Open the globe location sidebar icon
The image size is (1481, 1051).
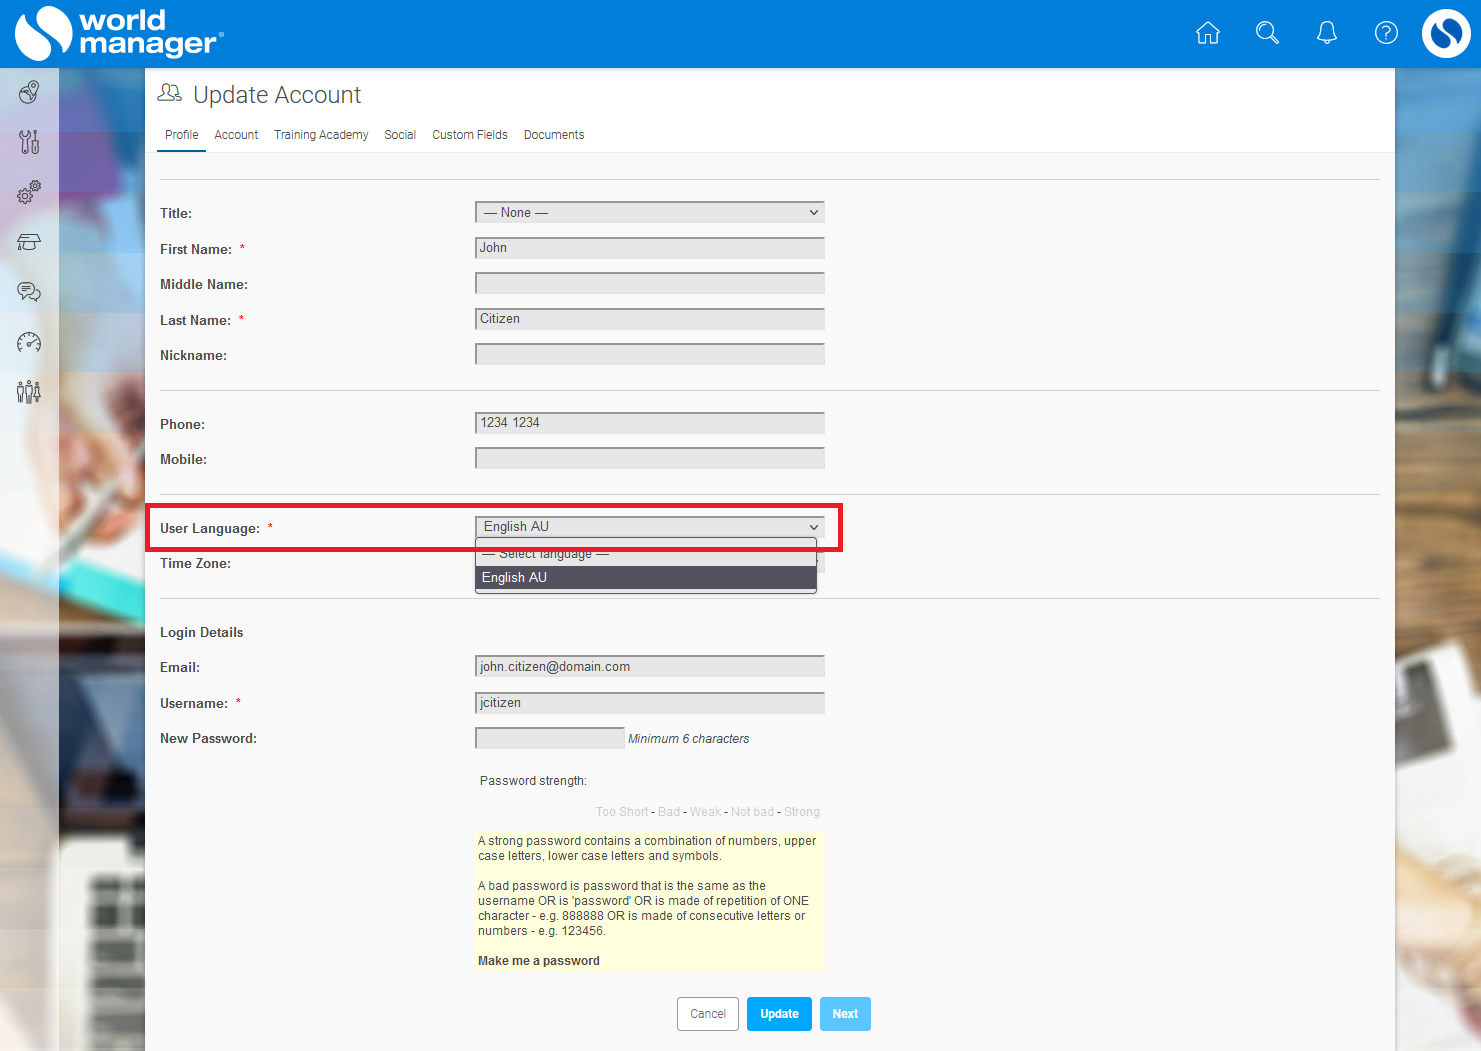tap(29, 93)
